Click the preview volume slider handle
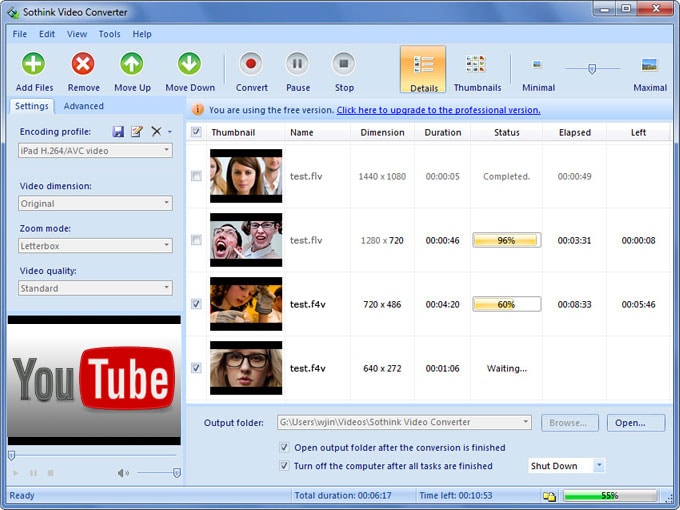Image resolution: width=680 pixels, height=510 pixels. (177, 473)
